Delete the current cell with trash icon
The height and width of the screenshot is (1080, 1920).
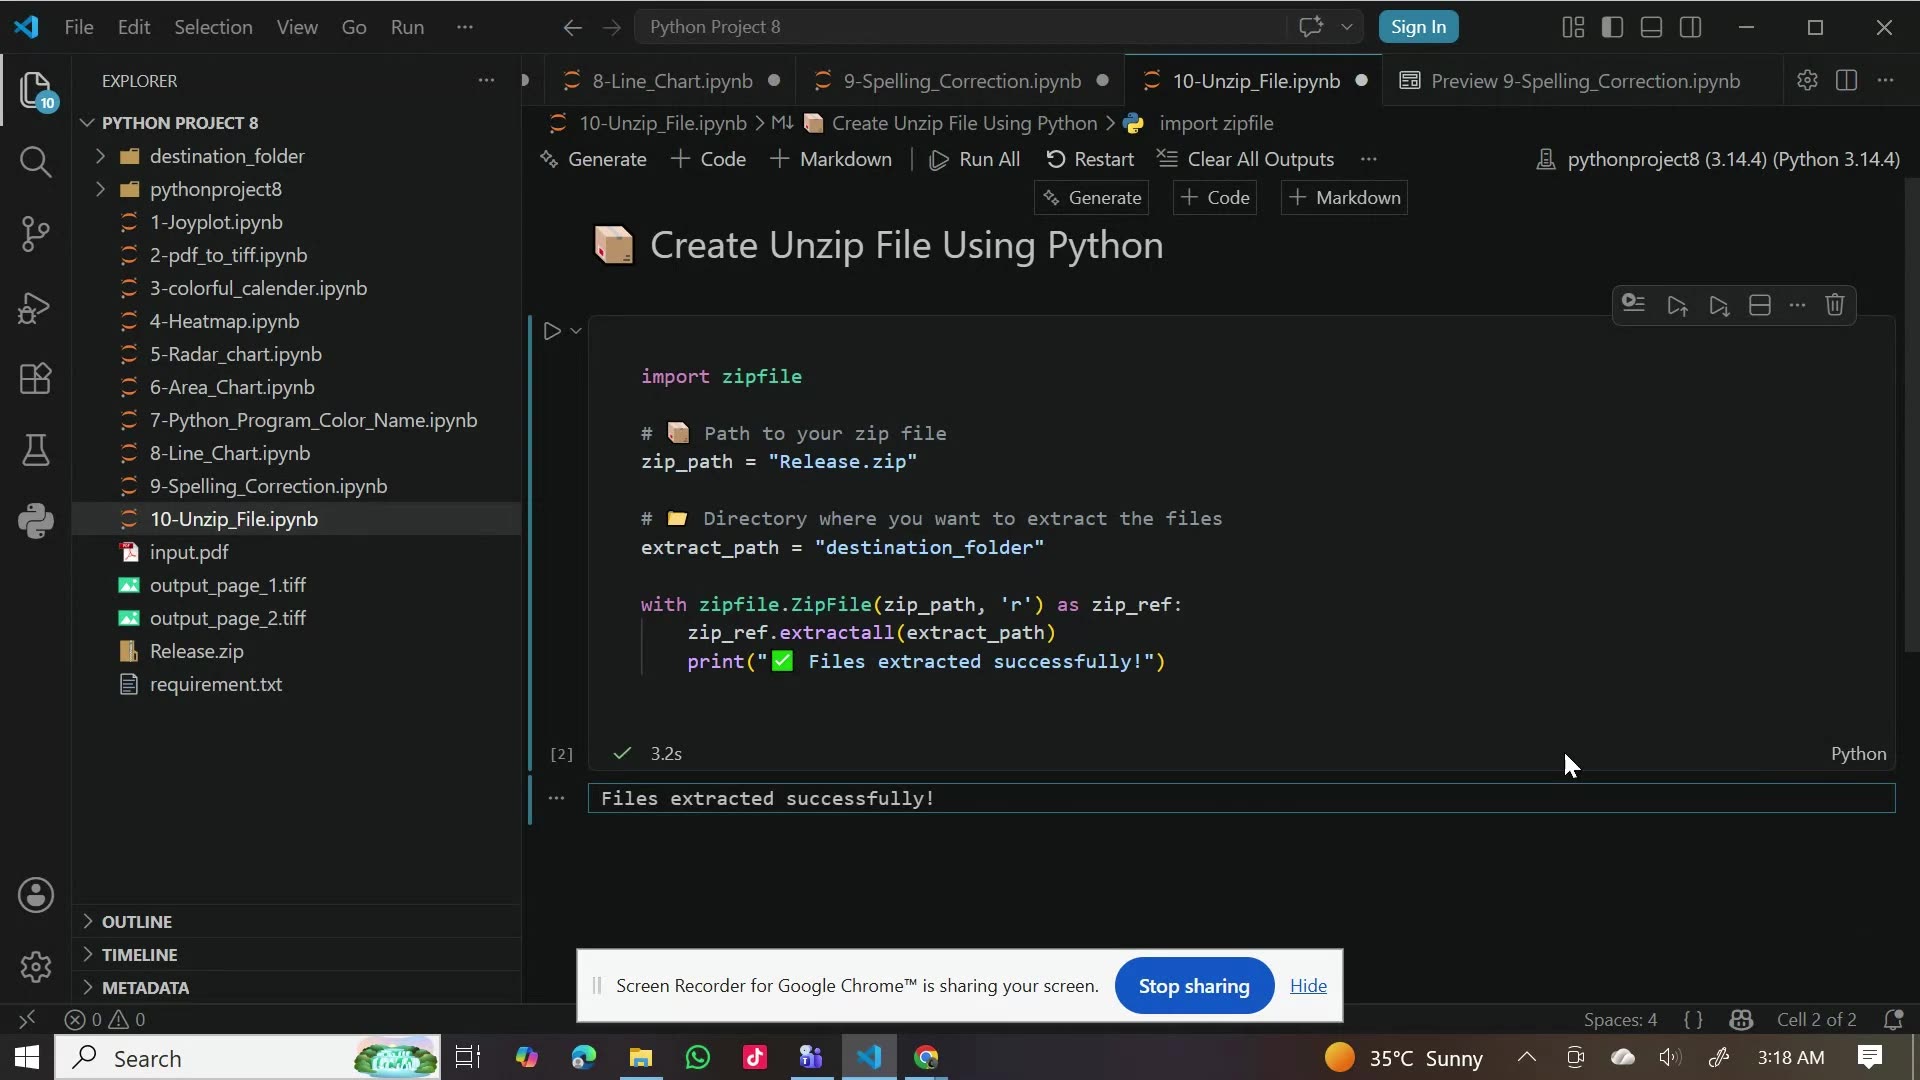pos(1834,305)
